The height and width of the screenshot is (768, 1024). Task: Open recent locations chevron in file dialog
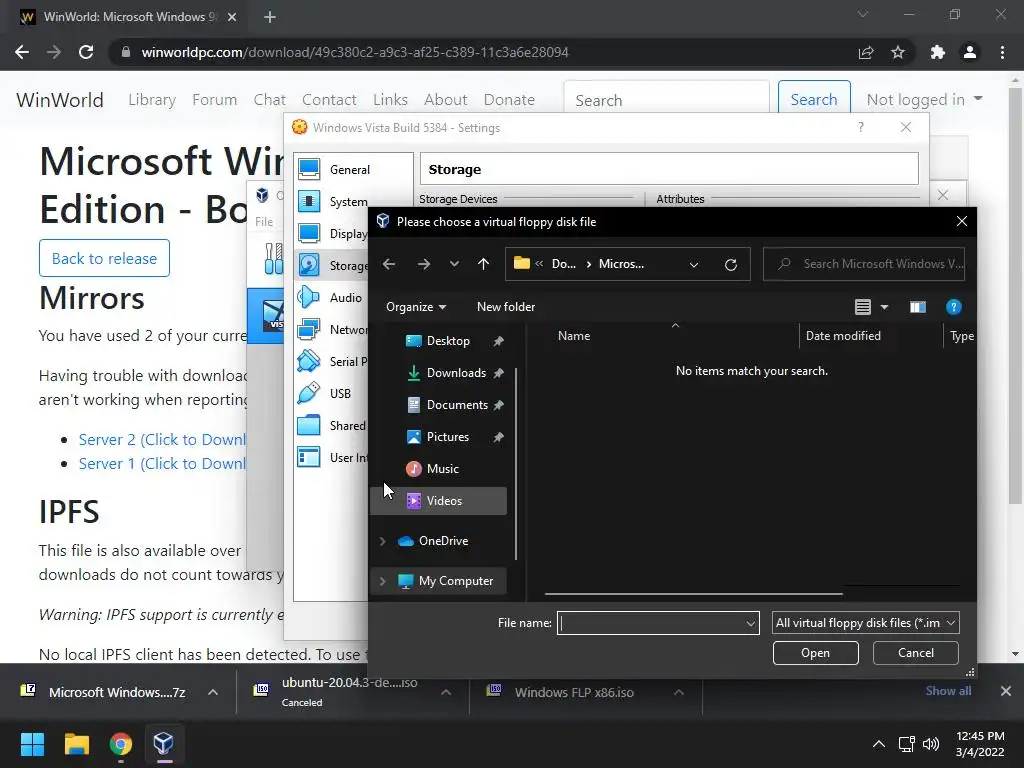point(454,264)
